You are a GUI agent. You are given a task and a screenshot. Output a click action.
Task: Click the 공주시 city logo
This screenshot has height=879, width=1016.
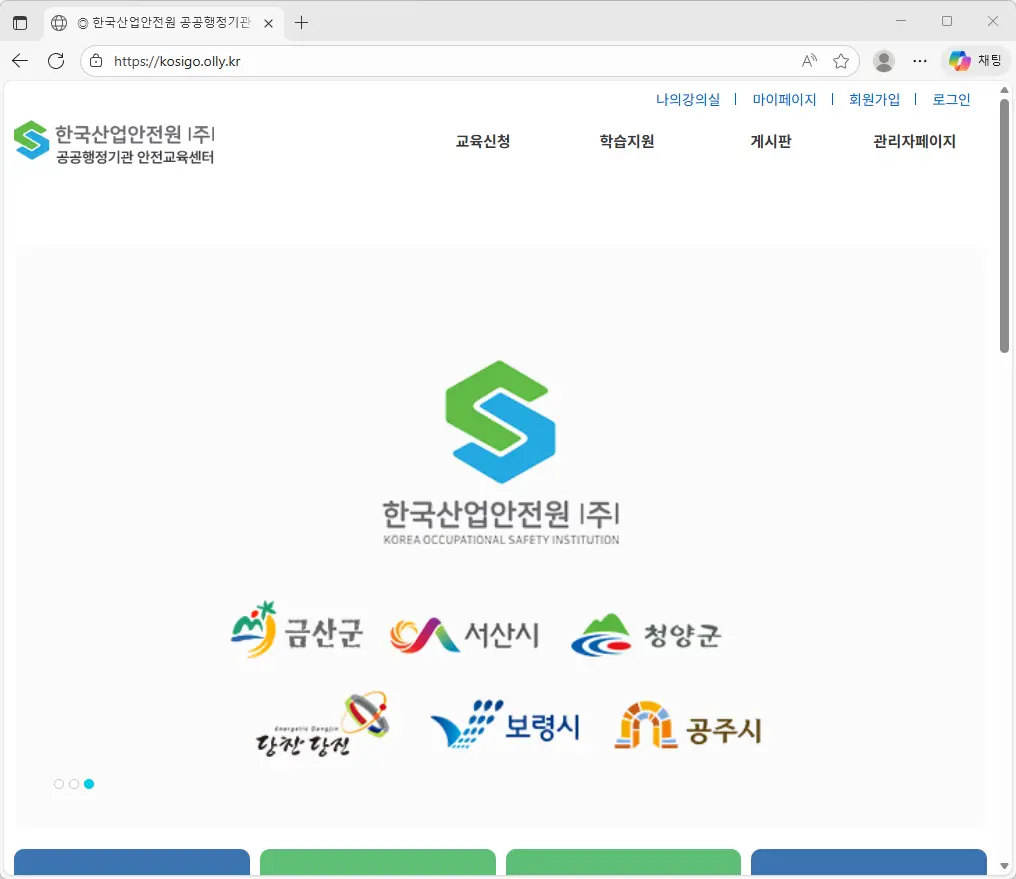point(687,723)
